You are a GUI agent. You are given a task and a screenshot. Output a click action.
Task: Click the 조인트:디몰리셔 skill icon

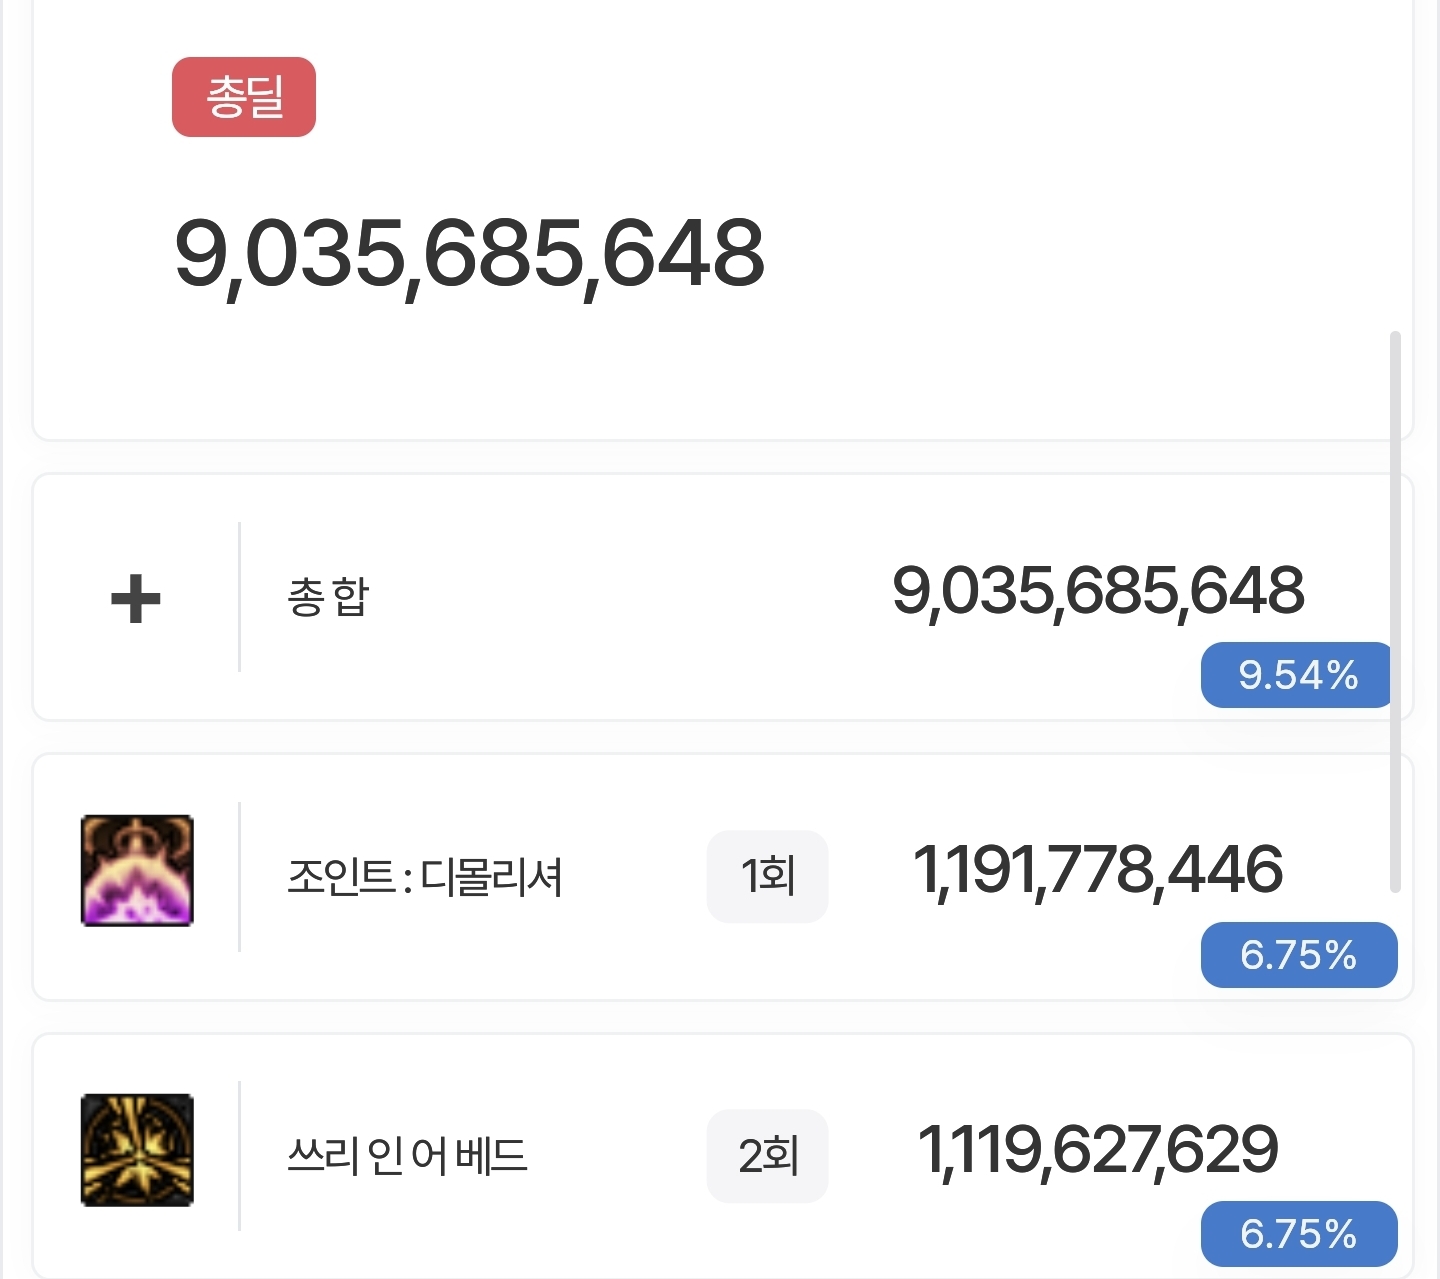point(137,870)
